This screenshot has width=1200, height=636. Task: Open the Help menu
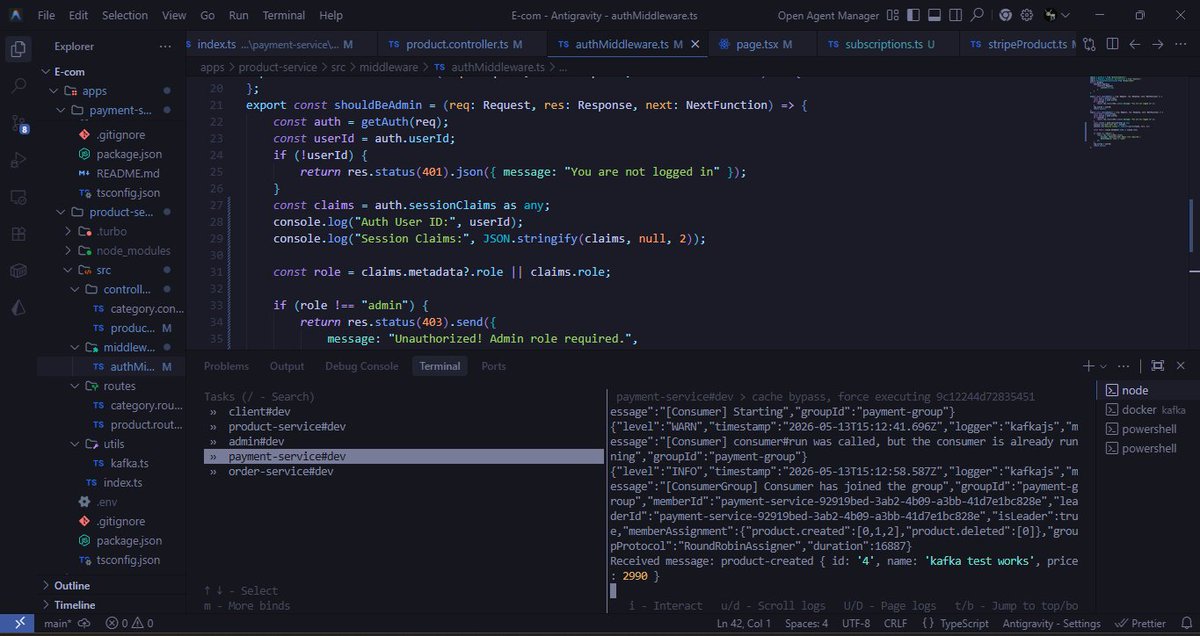point(330,15)
